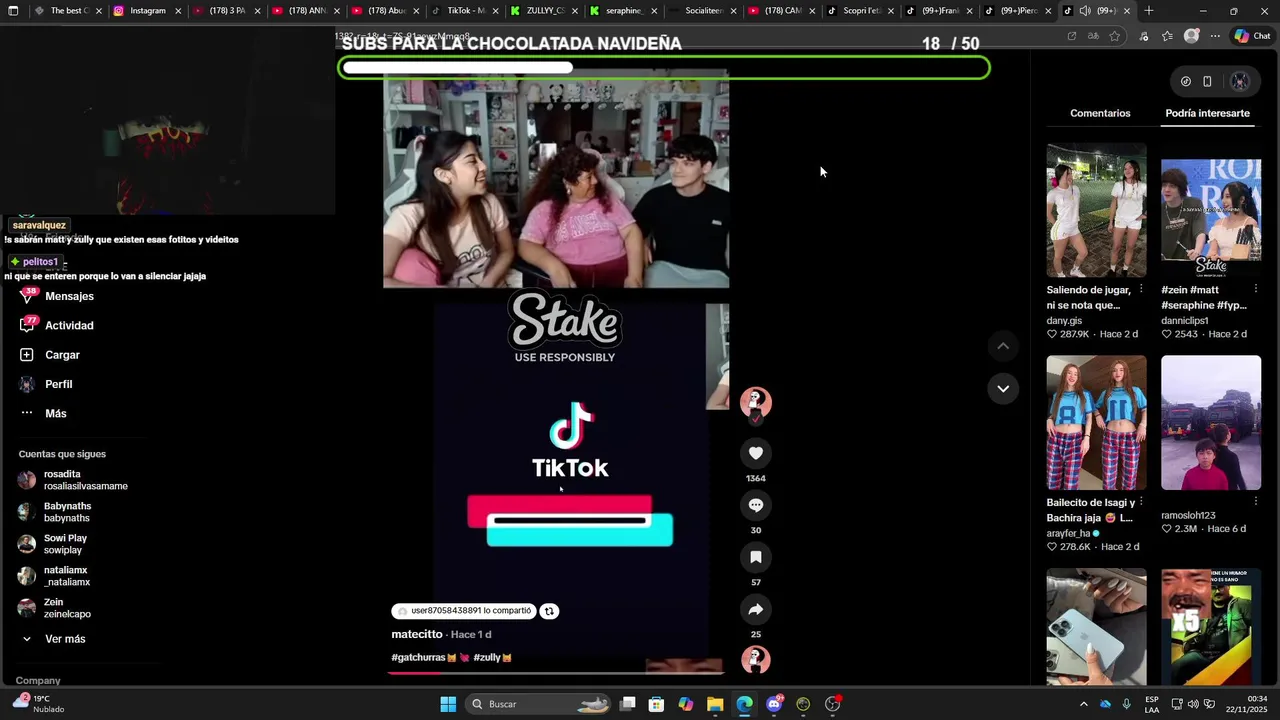Open Windows Start menu
The image size is (1280, 720).
(x=448, y=704)
